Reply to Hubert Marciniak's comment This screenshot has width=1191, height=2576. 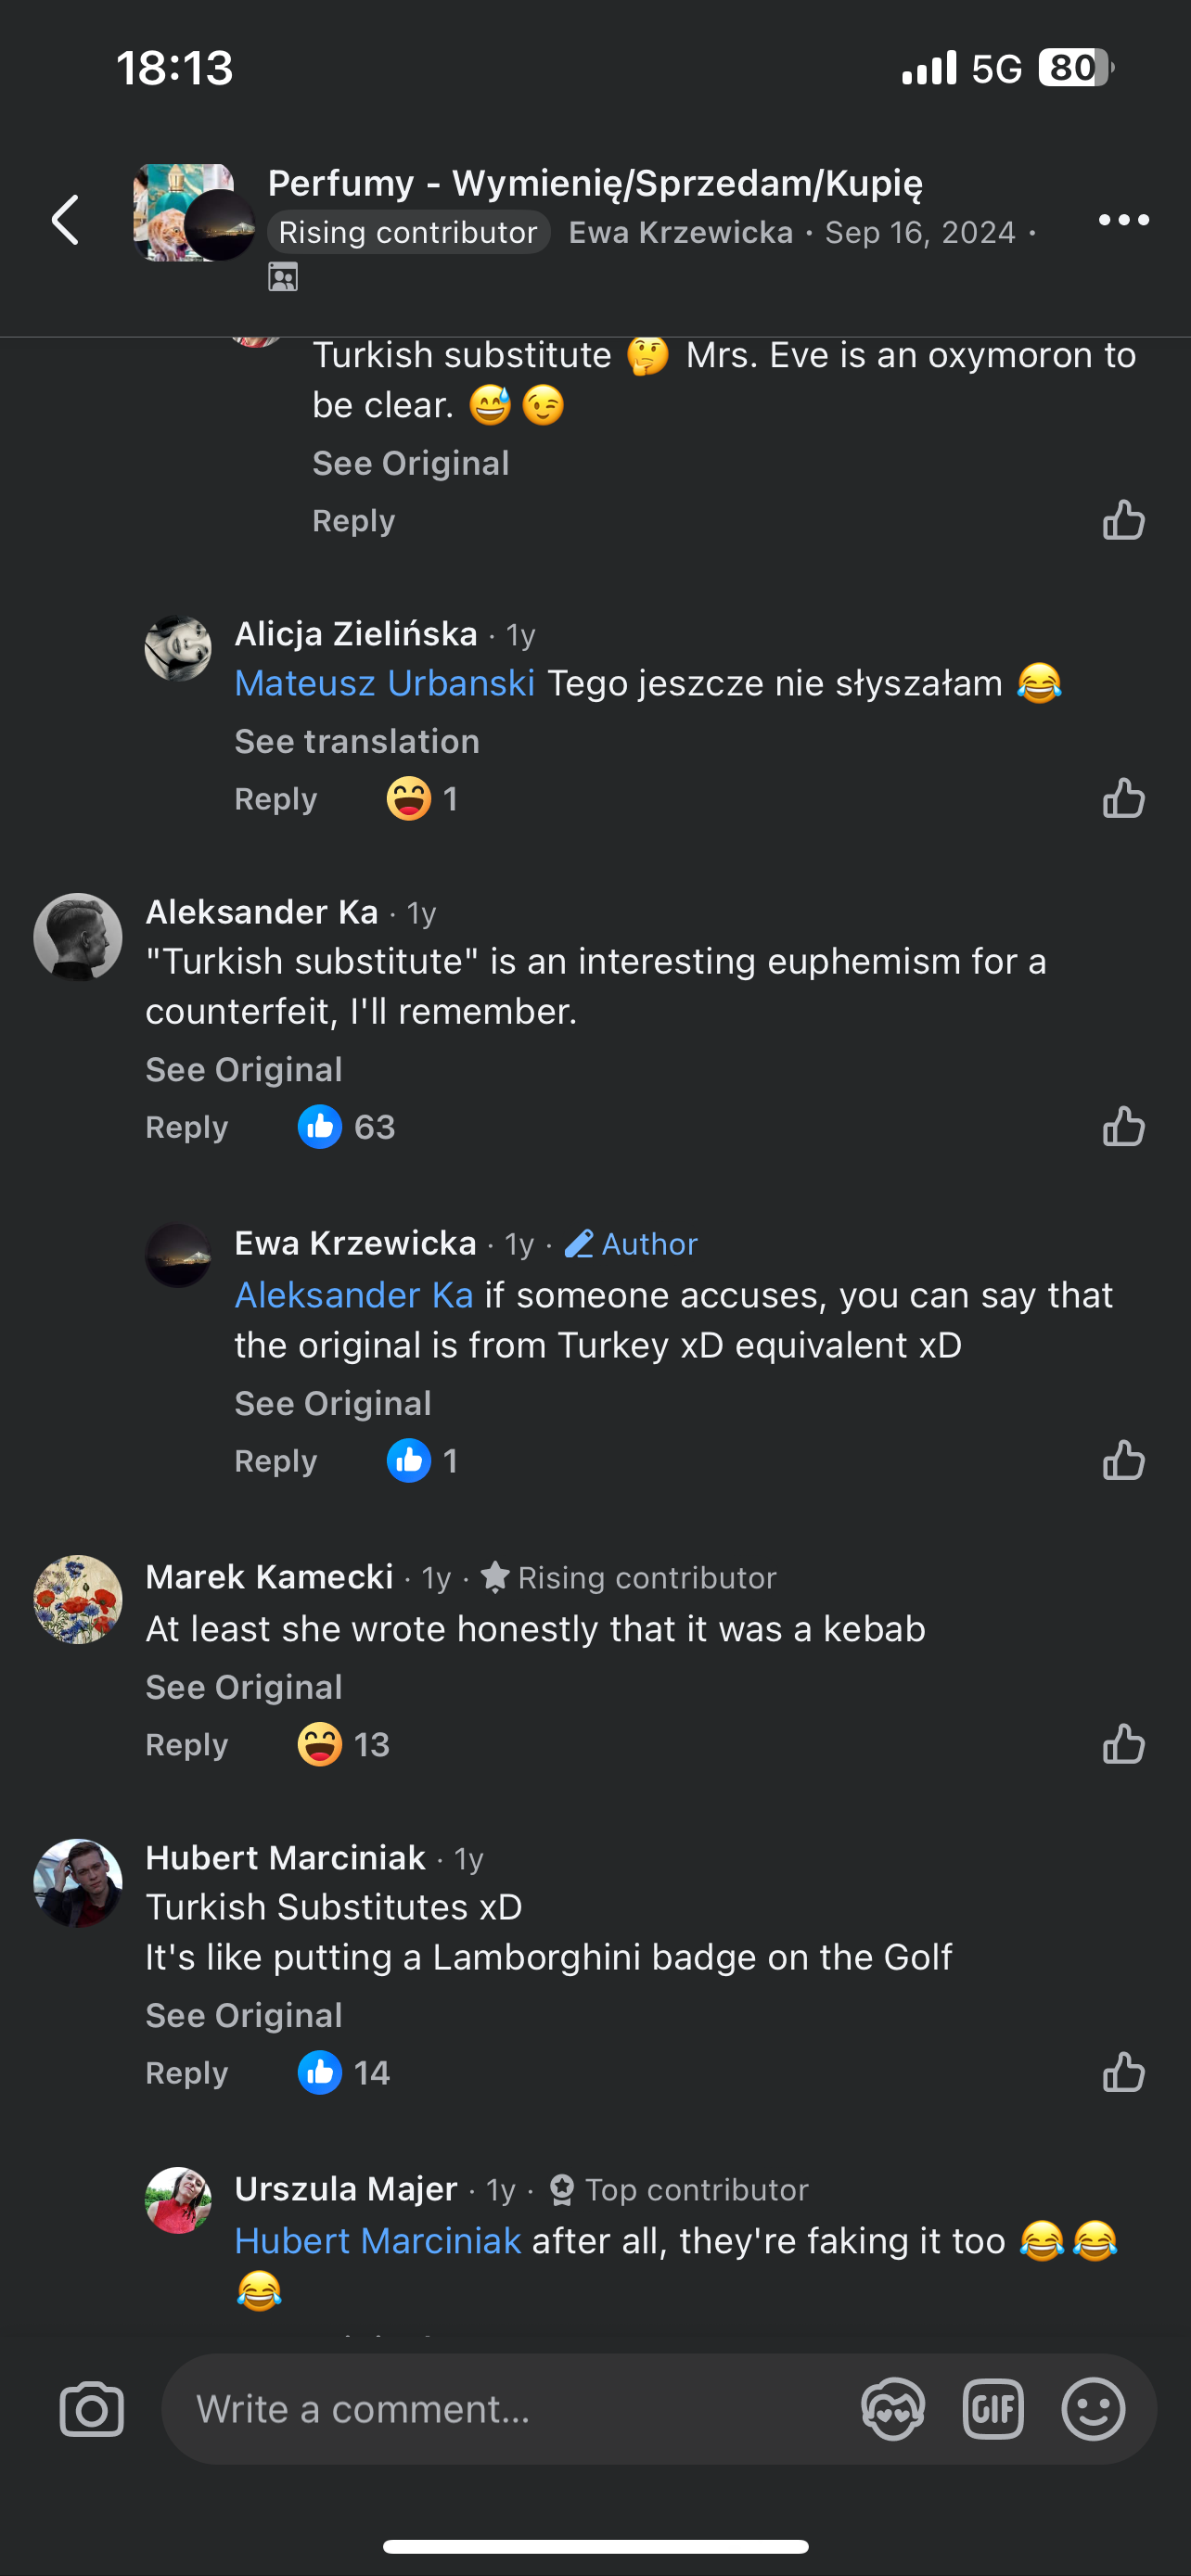click(187, 2073)
